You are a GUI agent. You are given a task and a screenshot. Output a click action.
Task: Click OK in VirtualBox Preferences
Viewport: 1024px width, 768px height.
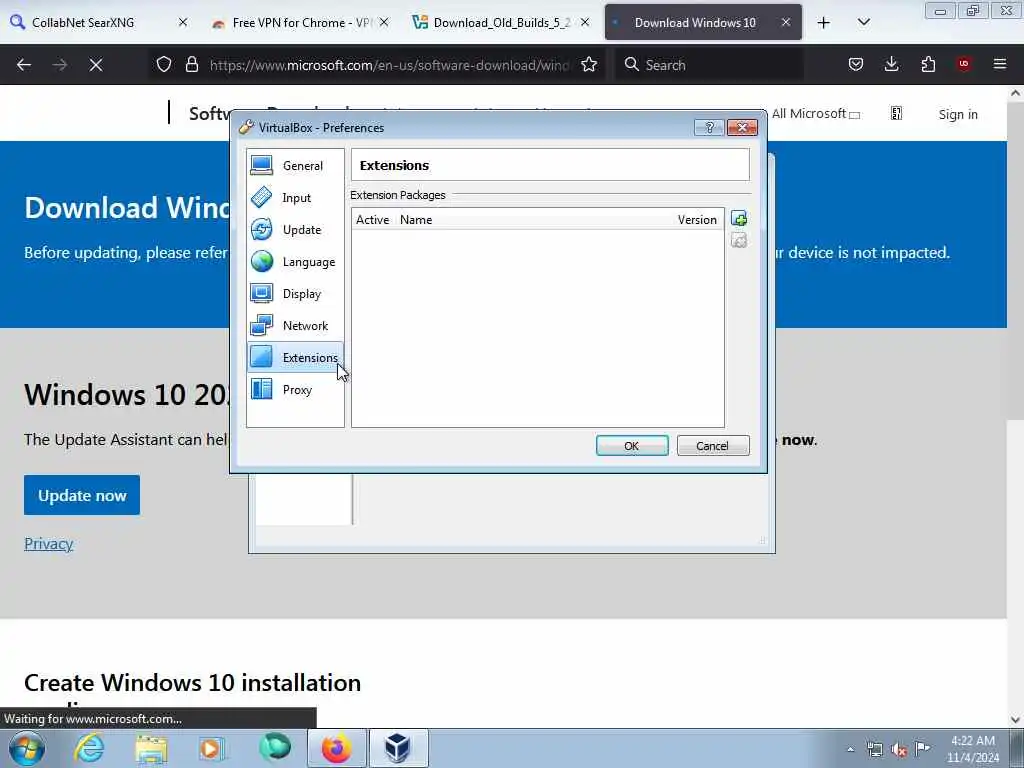tap(632, 445)
